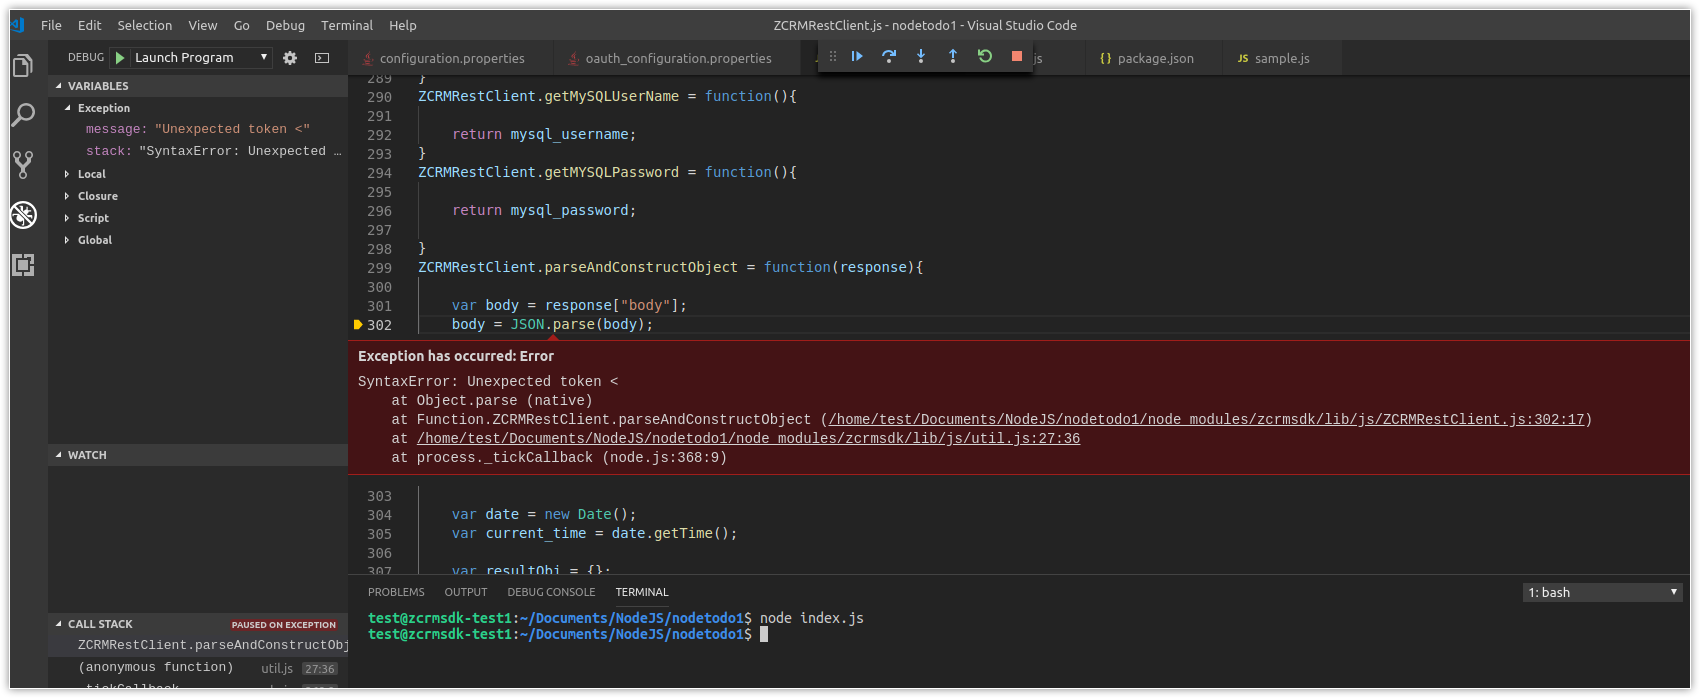Click the exception message variable row

tap(198, 129)
